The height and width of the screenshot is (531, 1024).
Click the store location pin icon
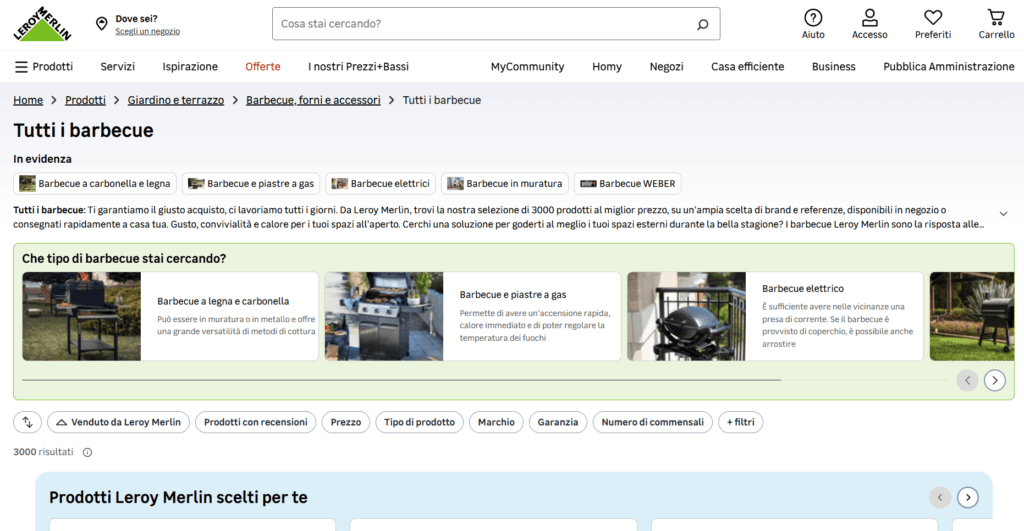[101, 24]
